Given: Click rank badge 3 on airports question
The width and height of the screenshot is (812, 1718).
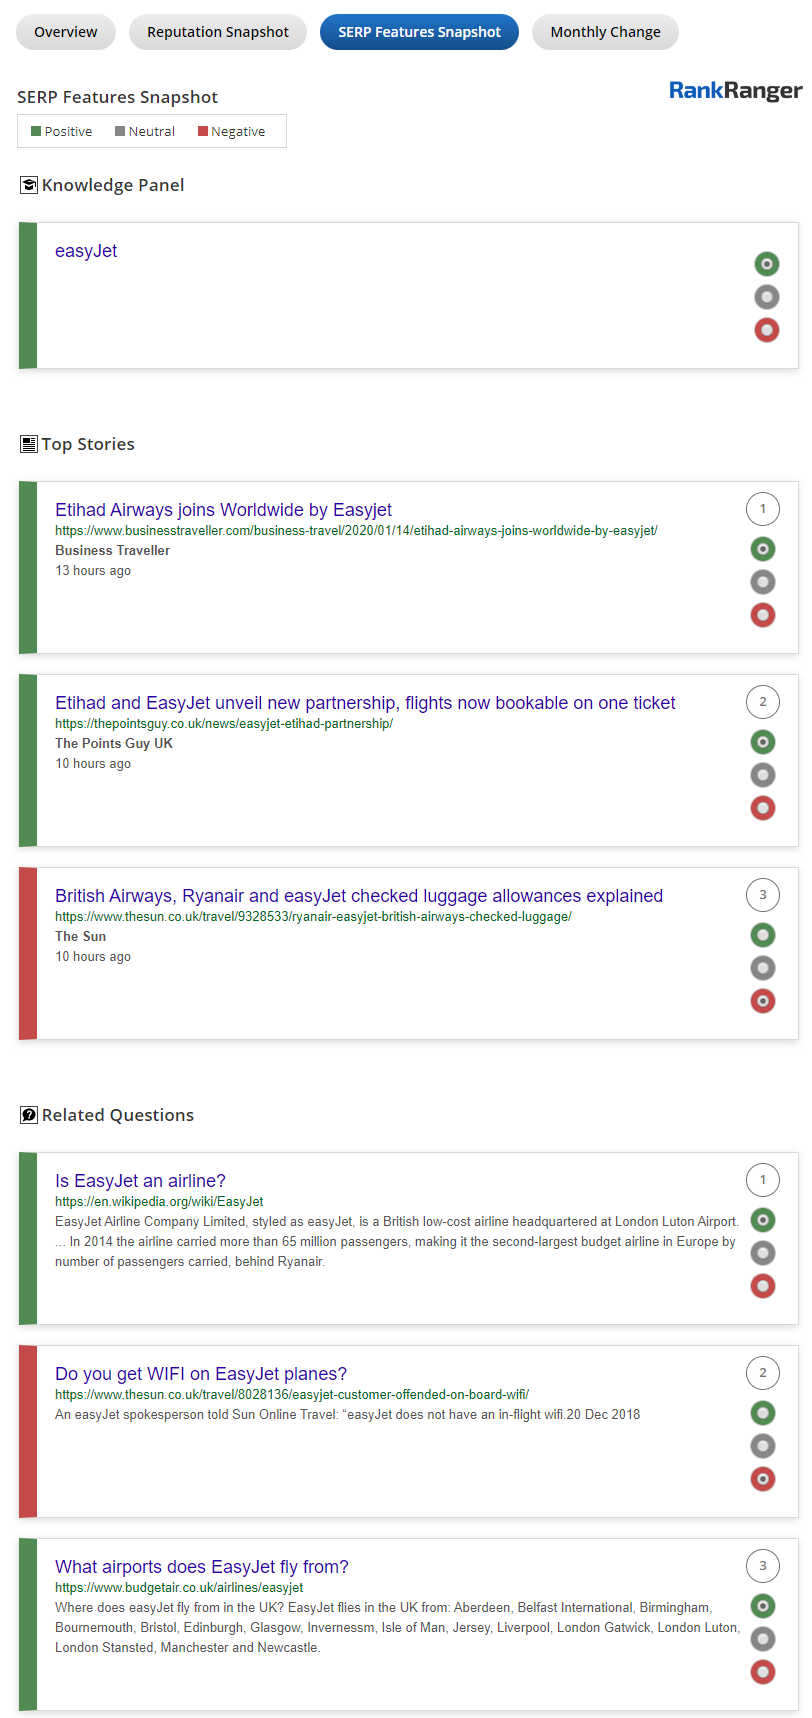Looking at the screenshot, I should coord(763,1566).
